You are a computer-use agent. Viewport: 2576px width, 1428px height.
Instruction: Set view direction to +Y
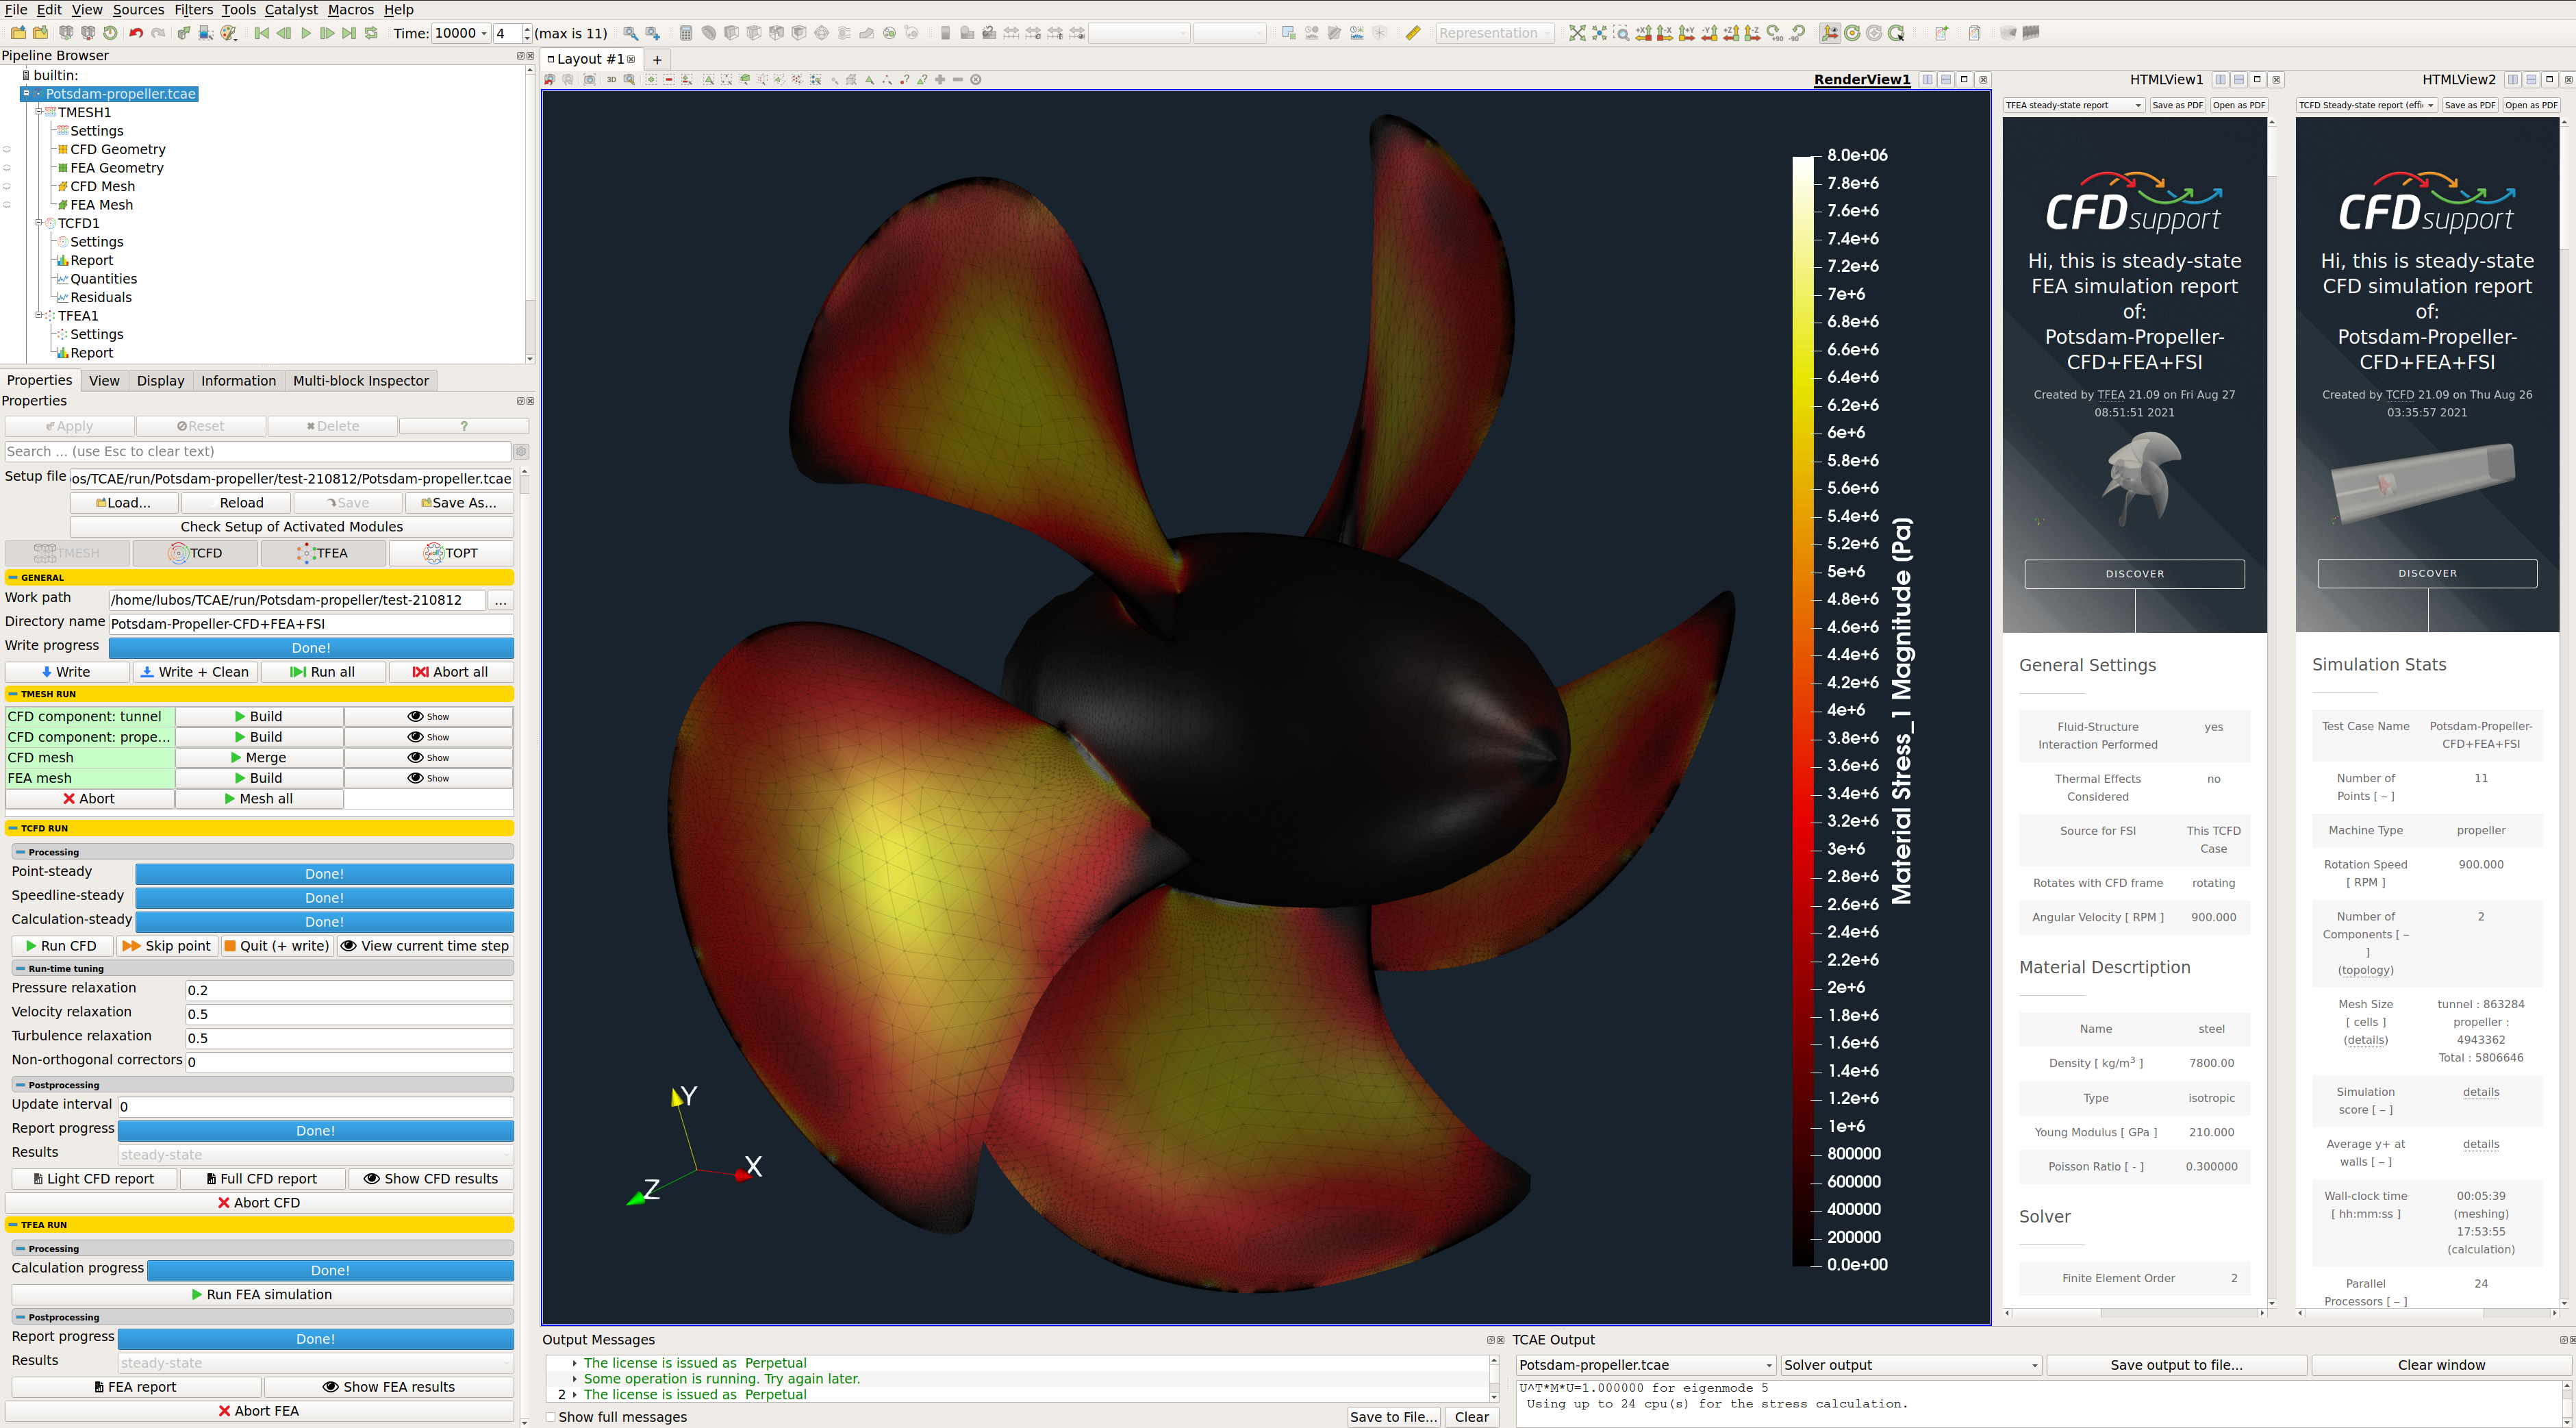pos(1687,33)
